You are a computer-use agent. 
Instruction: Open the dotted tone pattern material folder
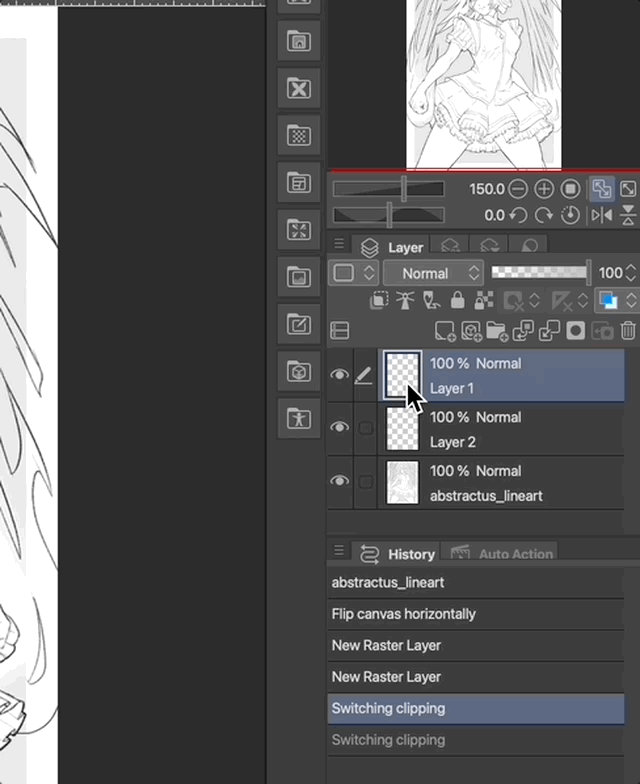point(298,135)
